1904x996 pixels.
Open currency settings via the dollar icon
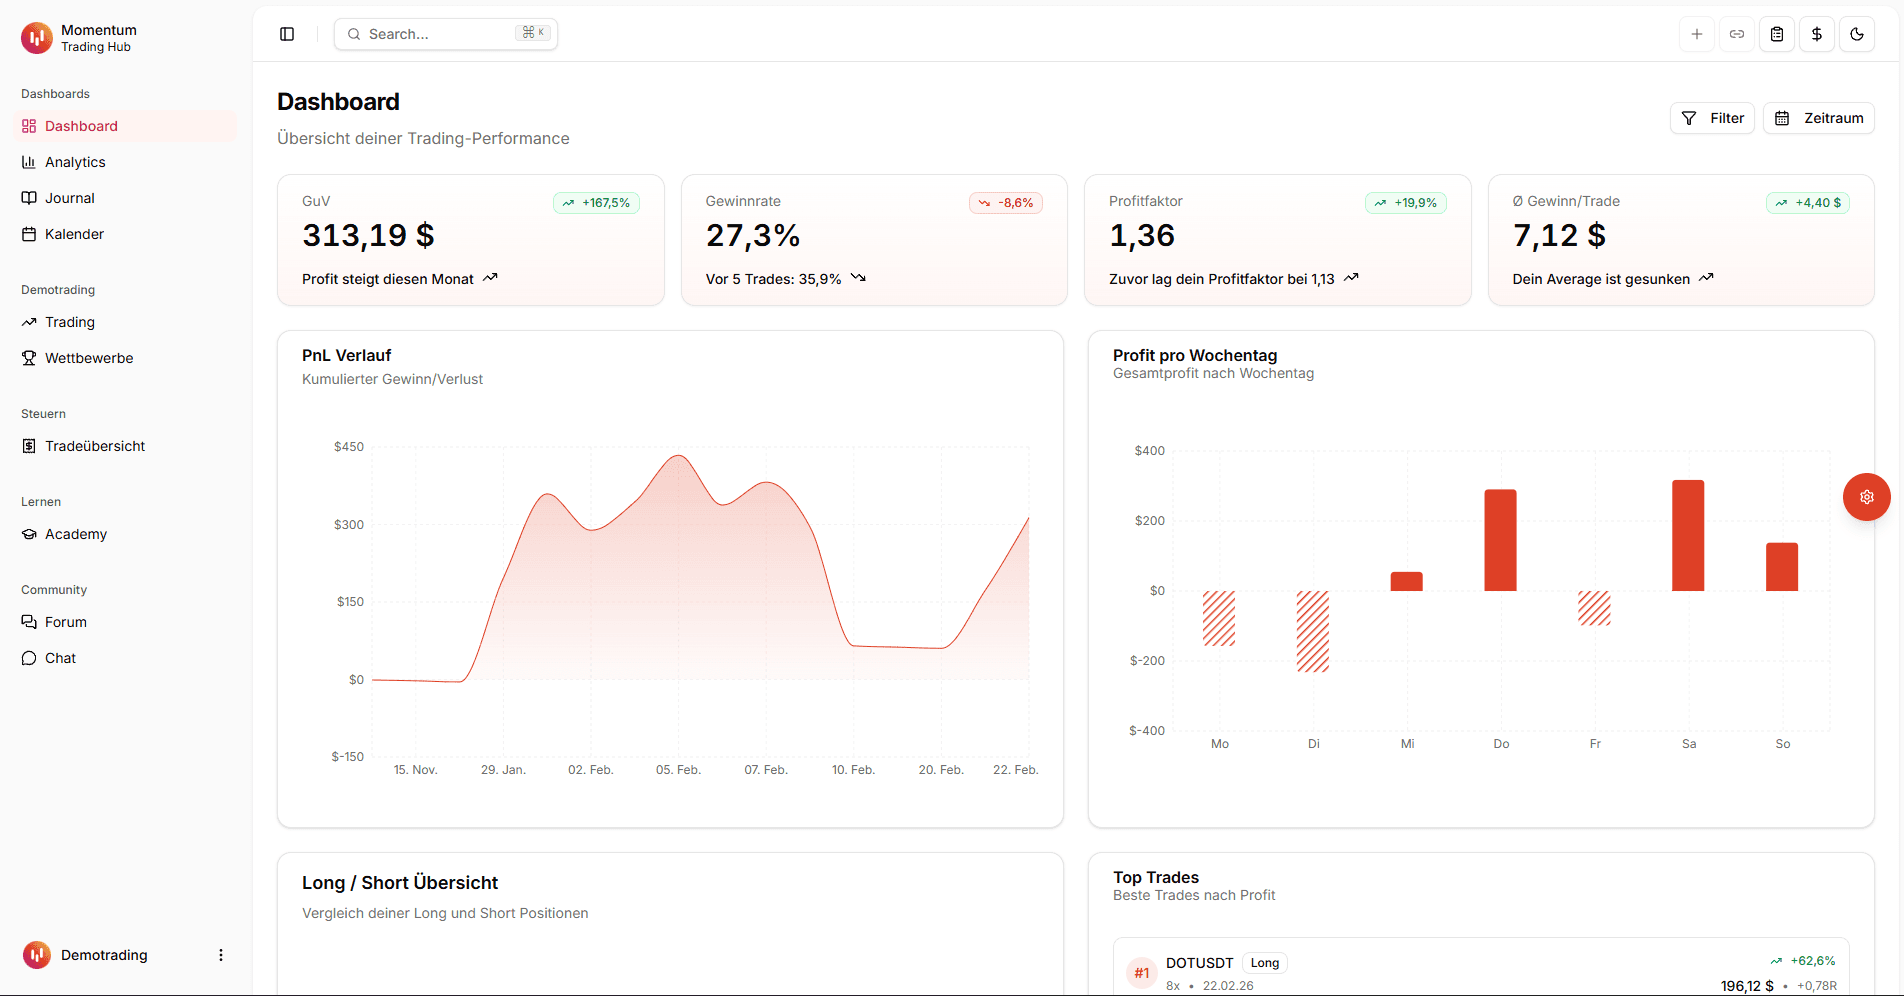click(x=1817, y=33)
